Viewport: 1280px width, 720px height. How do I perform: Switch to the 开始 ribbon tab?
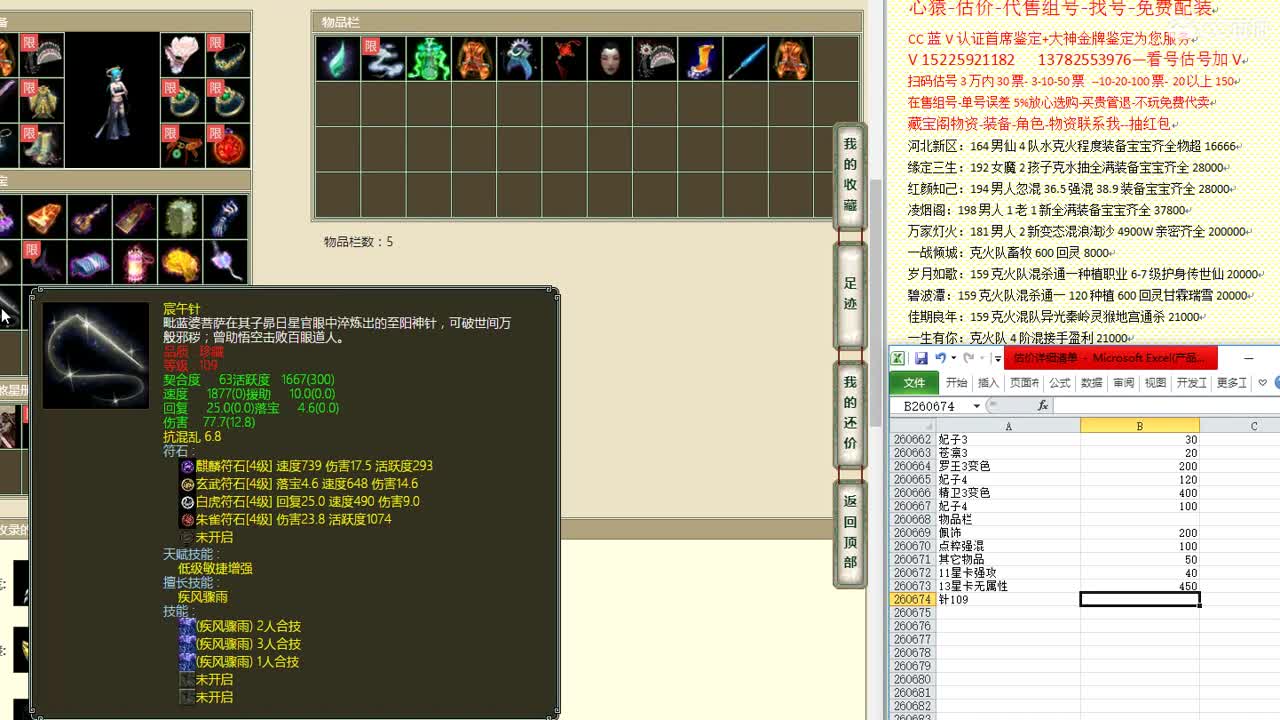pos(956,383)
